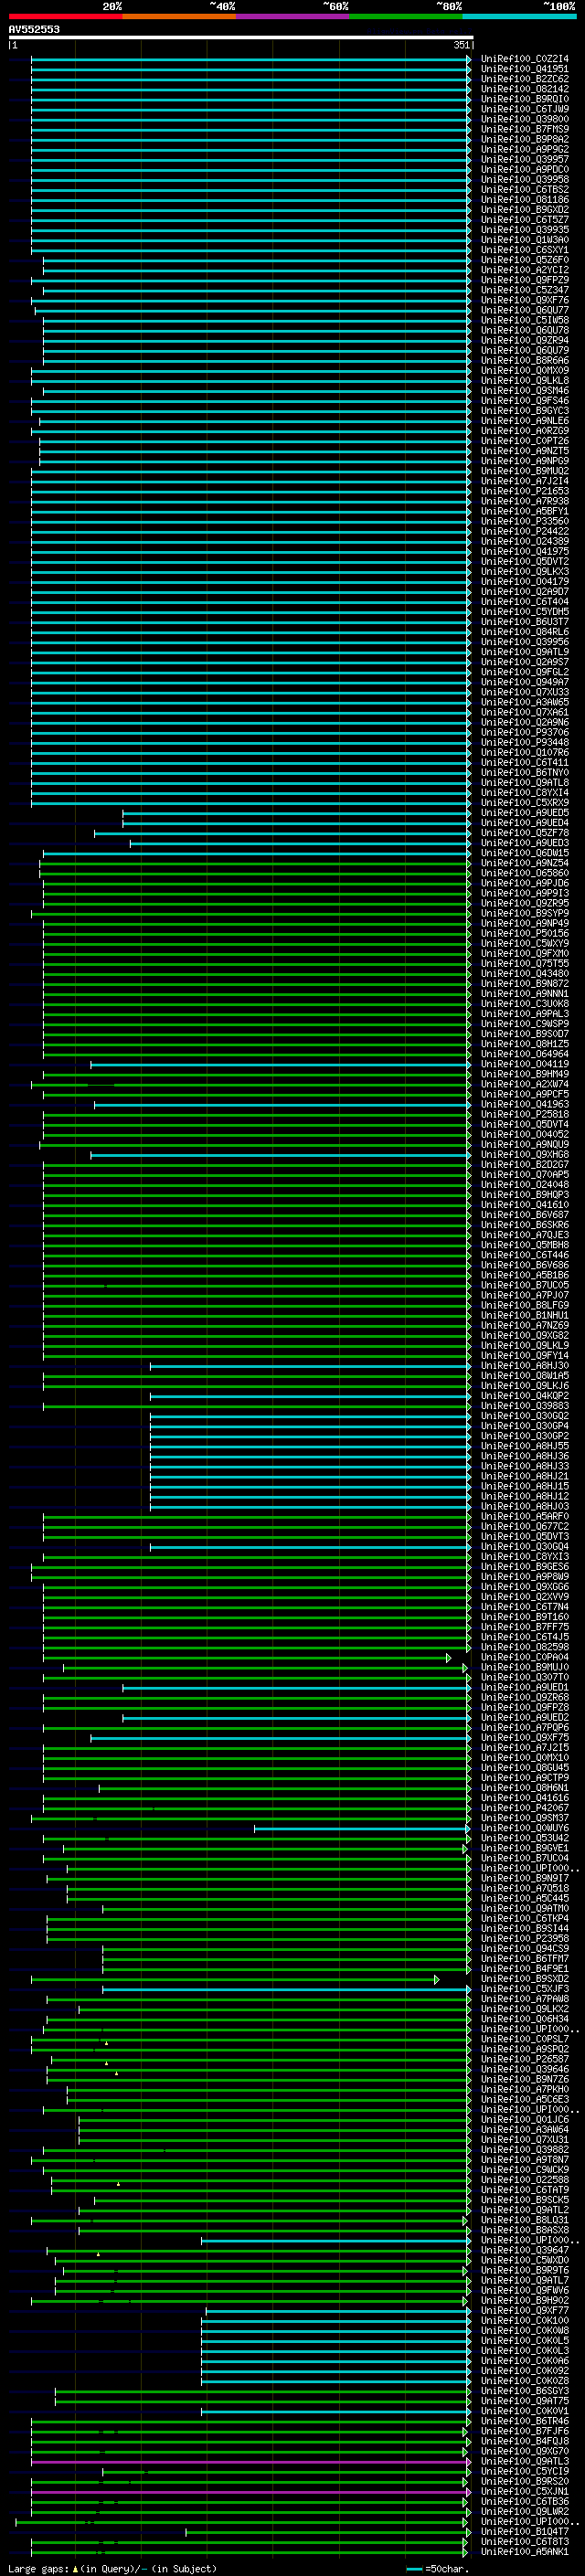Select the UniRef100_B6TR46 label
The width and height of the screenshot is (585, 2576).
(x=524, y=2421)
